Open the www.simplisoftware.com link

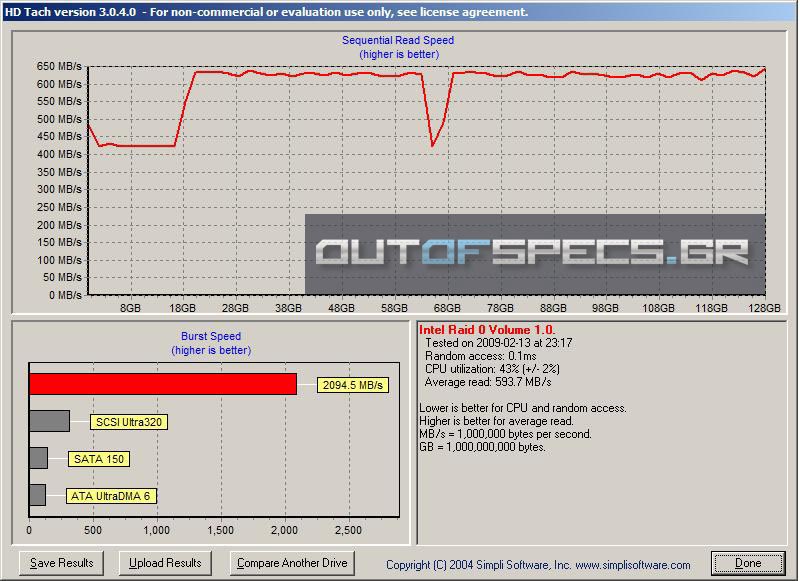tap(633, 565)
